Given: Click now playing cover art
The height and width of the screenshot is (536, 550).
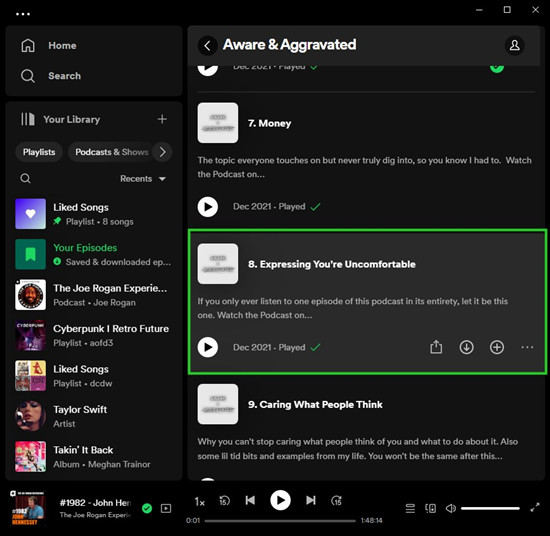Looking at the screenshot, I should (x=28, y=508).
